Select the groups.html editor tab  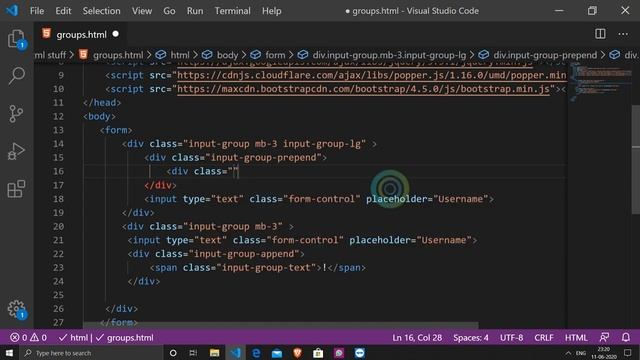[x=80, y=34]
